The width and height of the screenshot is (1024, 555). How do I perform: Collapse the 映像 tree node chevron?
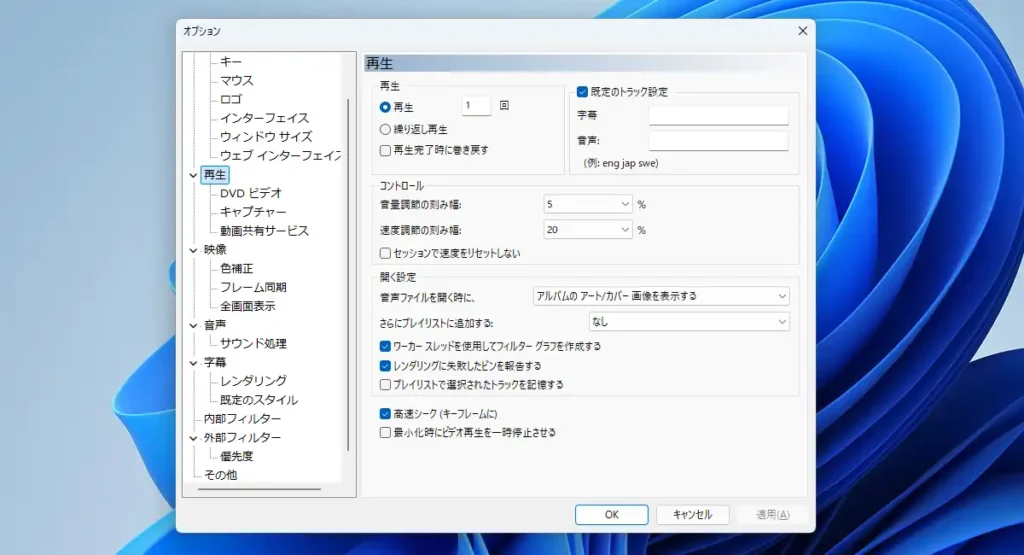[x=193, y=250]
